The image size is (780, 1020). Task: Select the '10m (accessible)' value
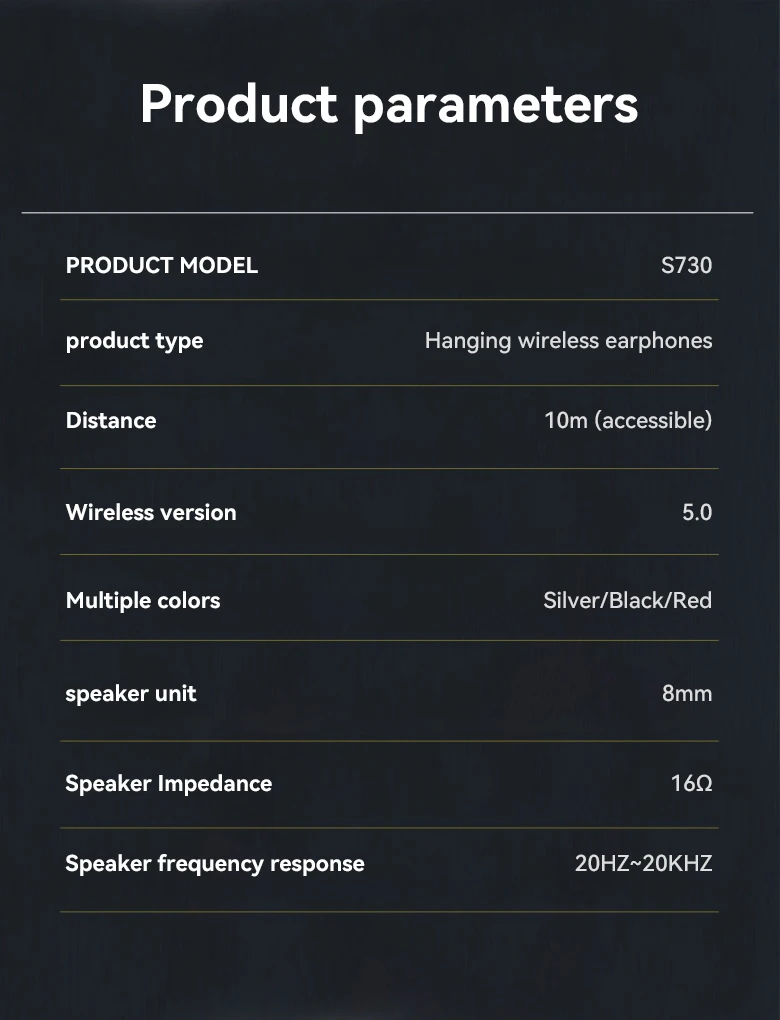coord(628,420)
